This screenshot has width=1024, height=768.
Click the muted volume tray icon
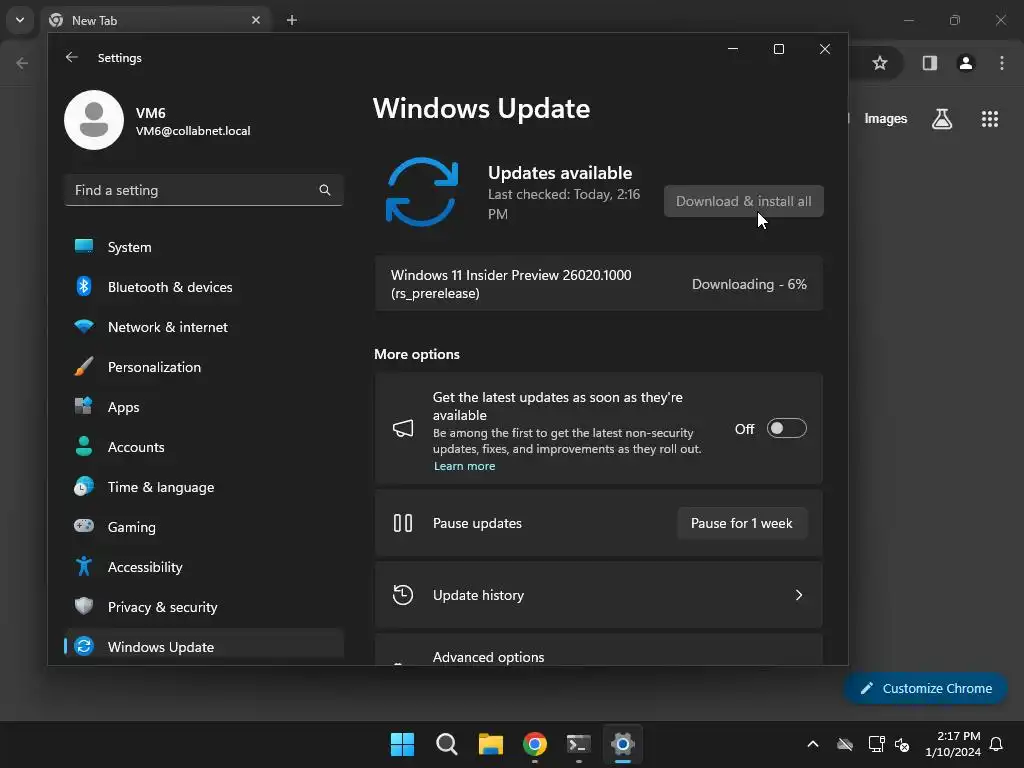(903, 744)
